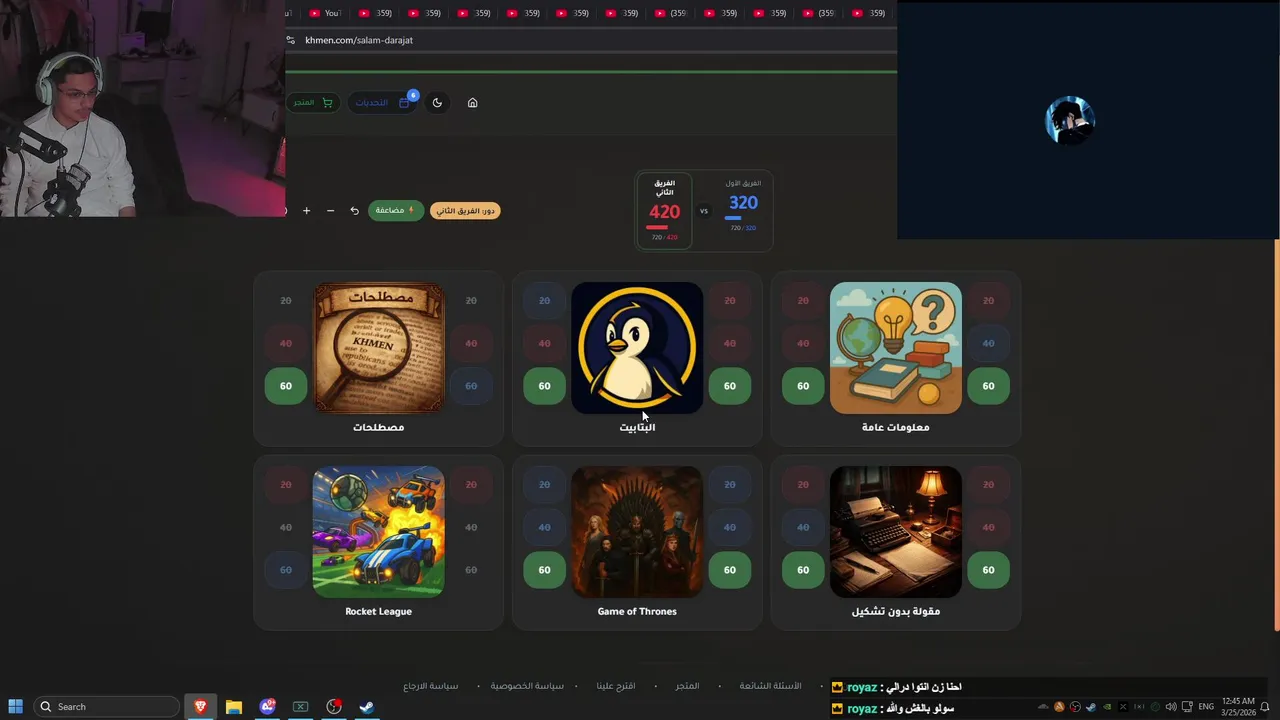1280x720 pixels.
Task: Open the سياسة الخصوصية footer link
Action: point(527,686)
